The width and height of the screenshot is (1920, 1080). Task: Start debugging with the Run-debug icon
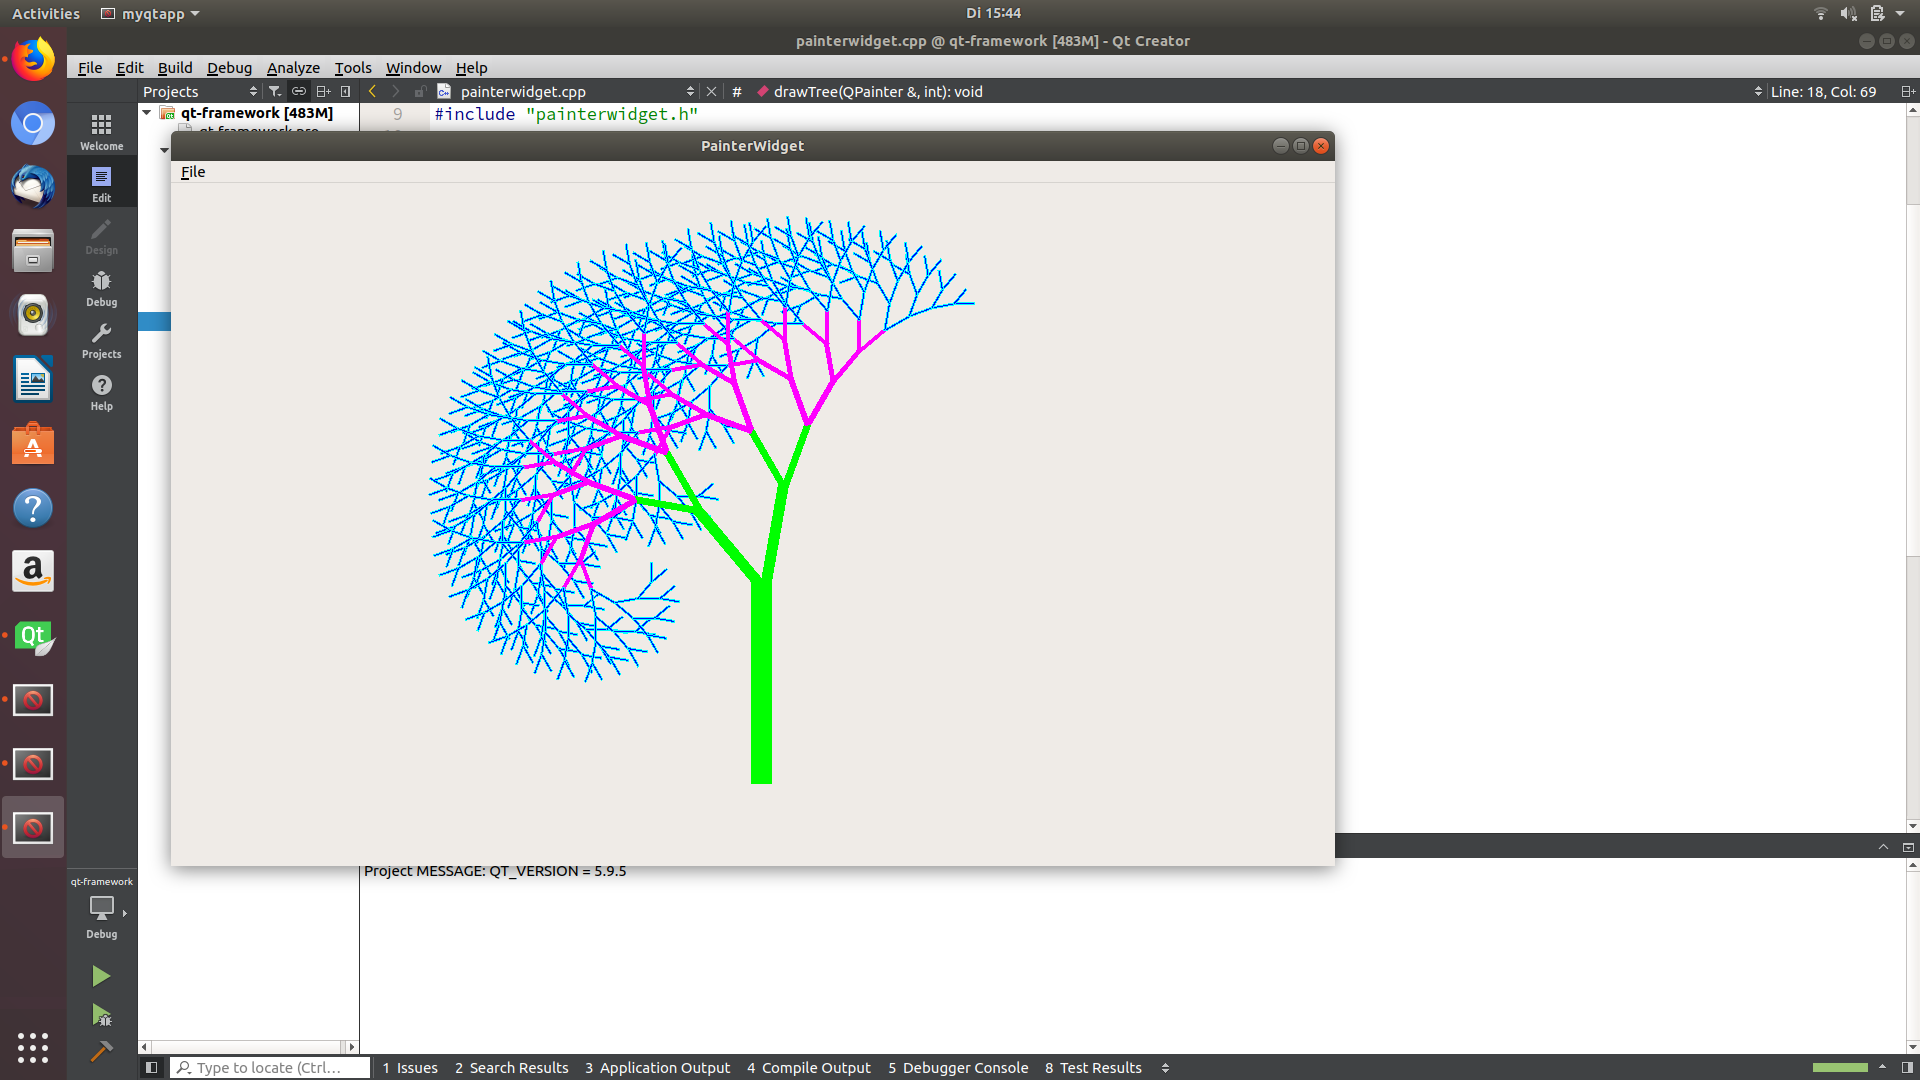(x=101, y=1015)
